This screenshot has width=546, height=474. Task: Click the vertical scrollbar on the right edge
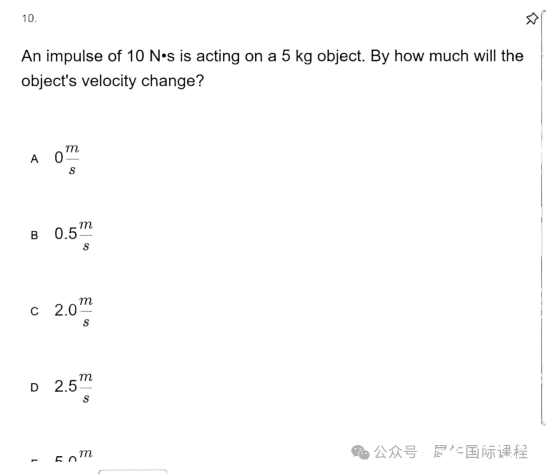(x=543, y=218)
